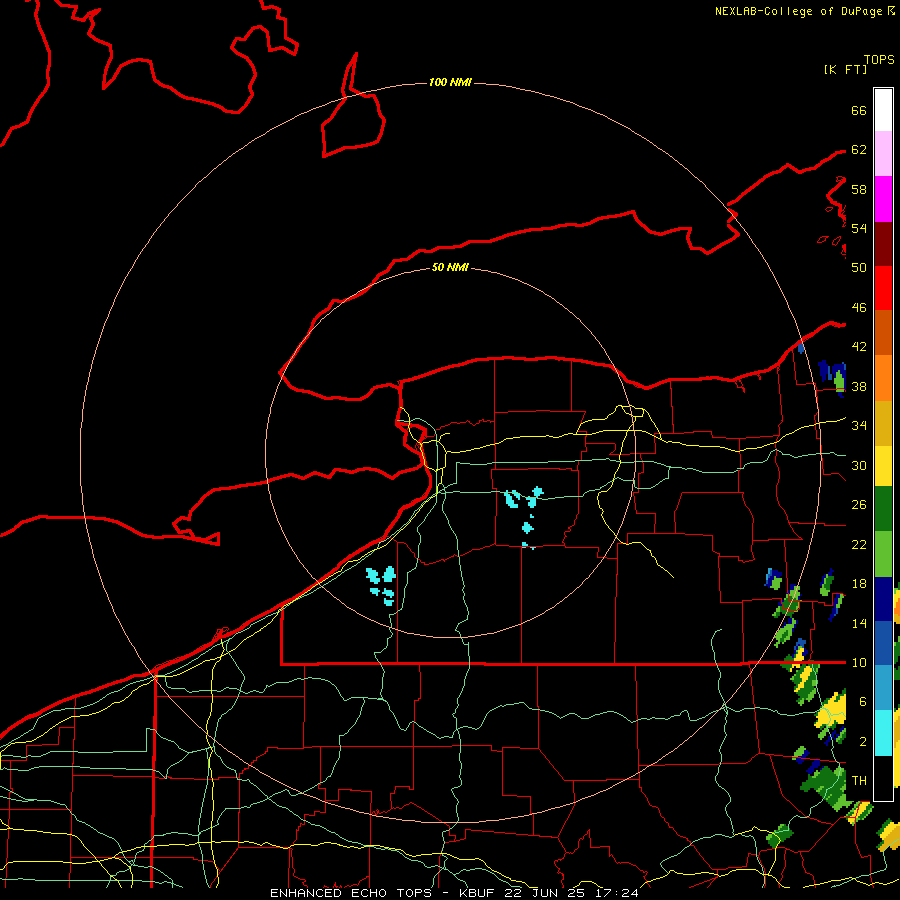Screen dimensions: 900x900
Task: Pick the navy legend swatch
Action: click(883, 599)
